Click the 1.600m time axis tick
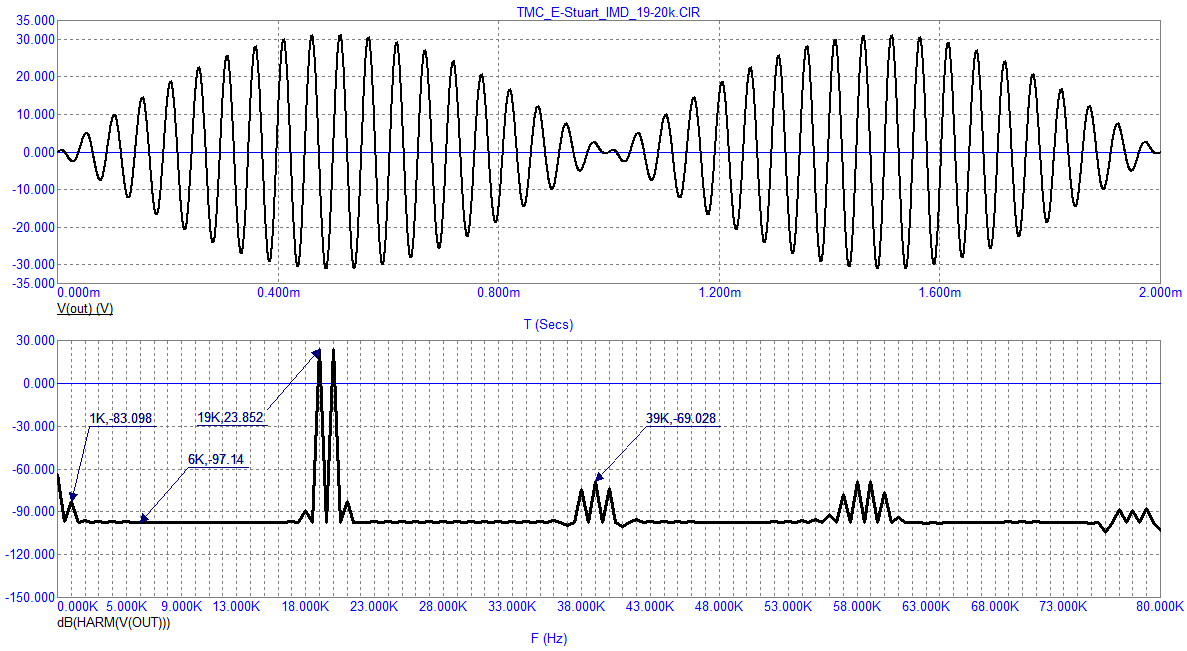Viewport: 1187px width, 651px height. click(x=939, y=292)
